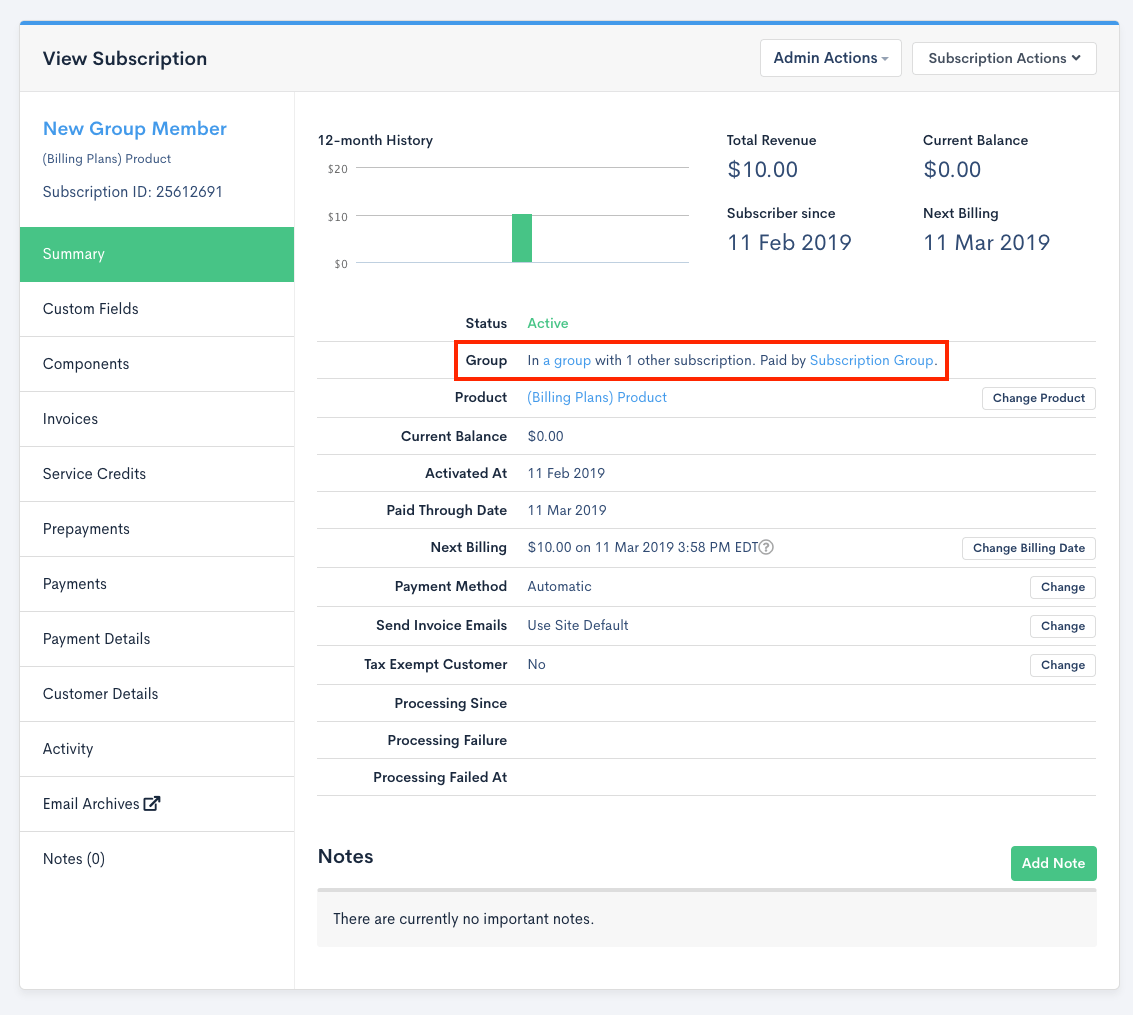Open the 'a group' link
This screenshot has width=1133, height=1015.
coord(567,360)
